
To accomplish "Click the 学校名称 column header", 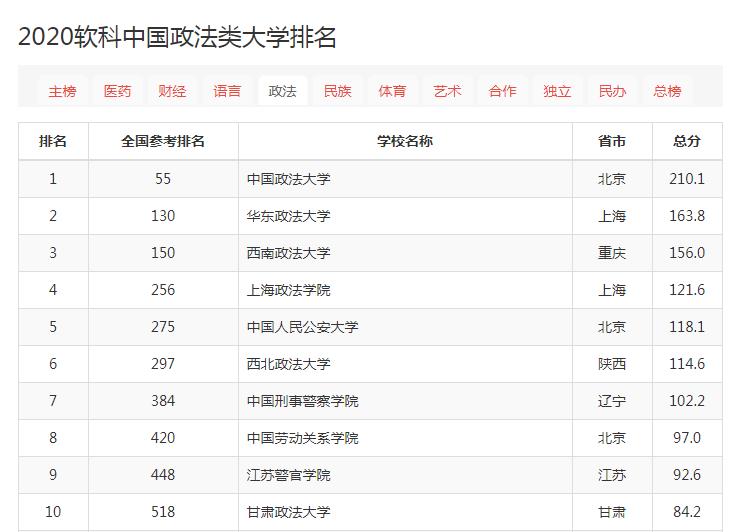I will [405, 141].
